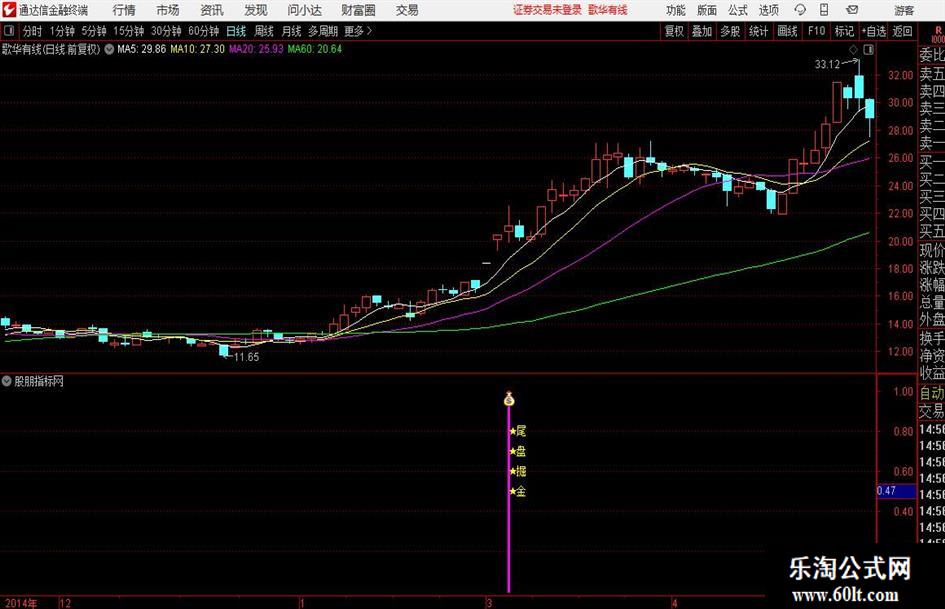The height and width of the screenshot is (609, 945).
Task: Switch to 分时 chart period
Action: 33,31
